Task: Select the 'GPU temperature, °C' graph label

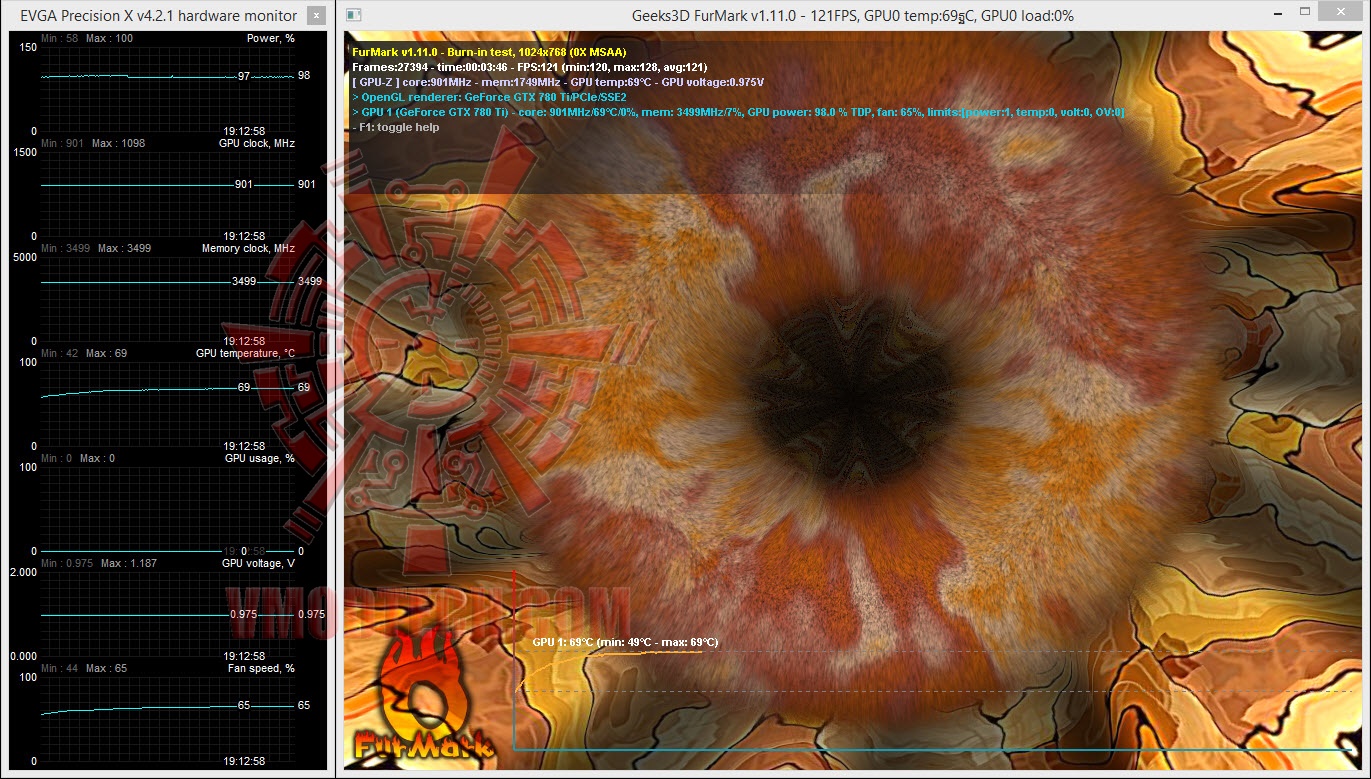Action: tap(245, 353)
